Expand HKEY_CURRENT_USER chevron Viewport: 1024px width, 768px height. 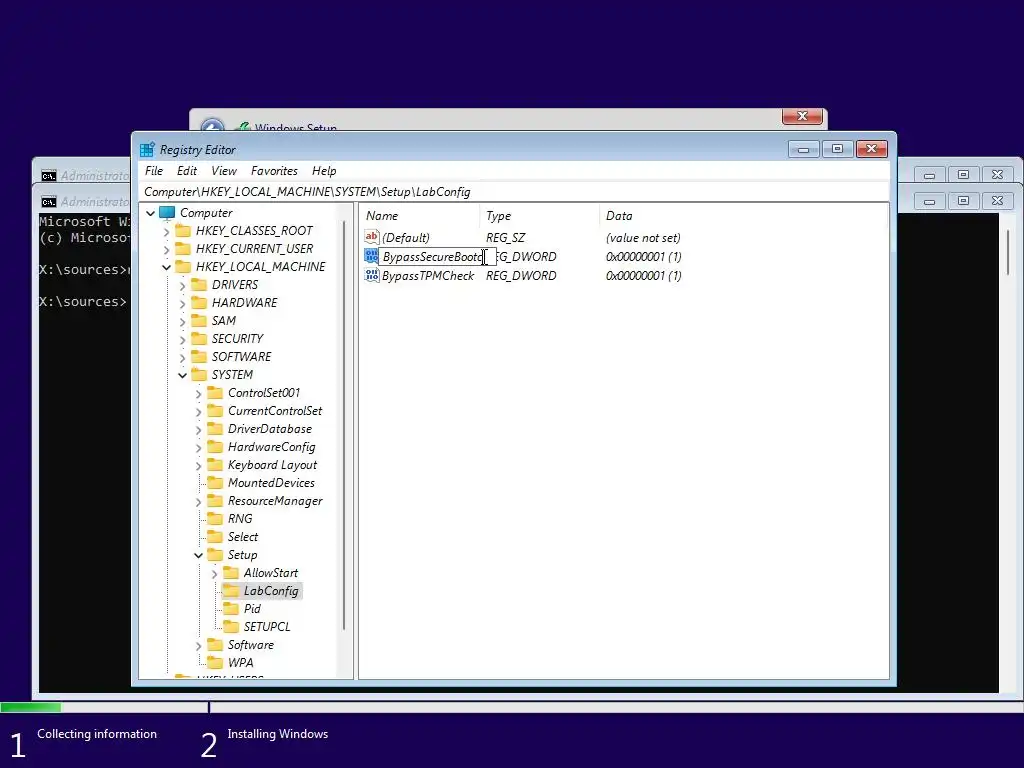point(167,249)
